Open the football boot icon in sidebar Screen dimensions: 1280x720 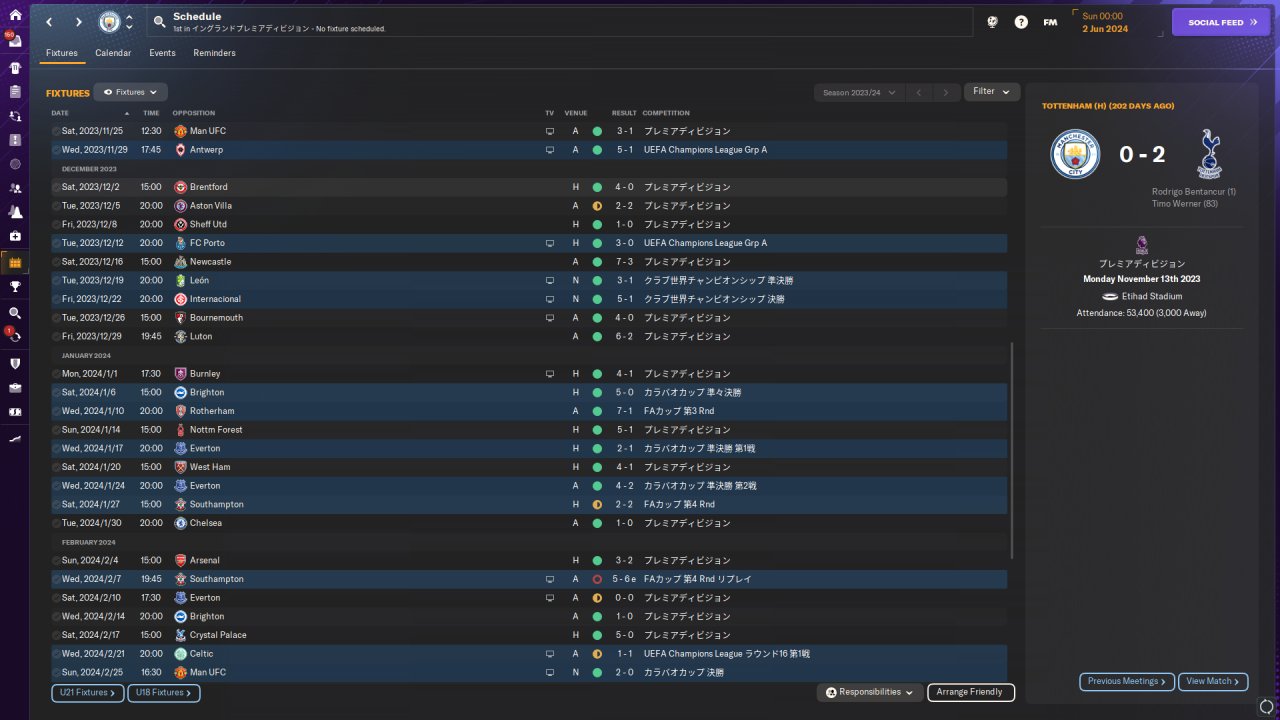pyautogui.click(x=15, y=438)
